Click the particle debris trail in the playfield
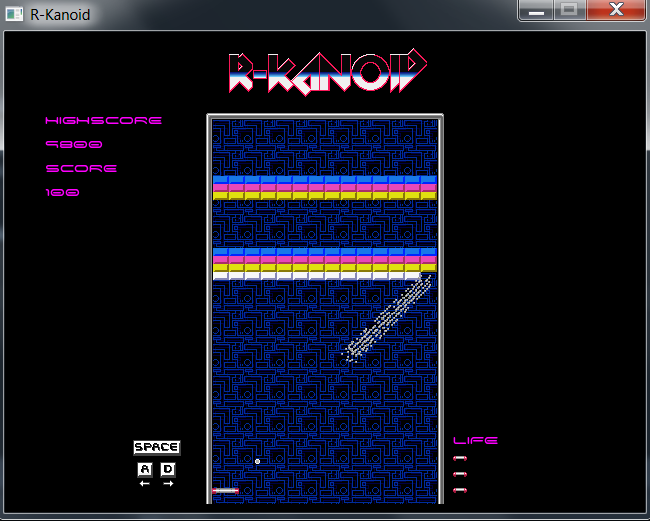The width and height of the screenshot is (650, 521). [388, 320]
